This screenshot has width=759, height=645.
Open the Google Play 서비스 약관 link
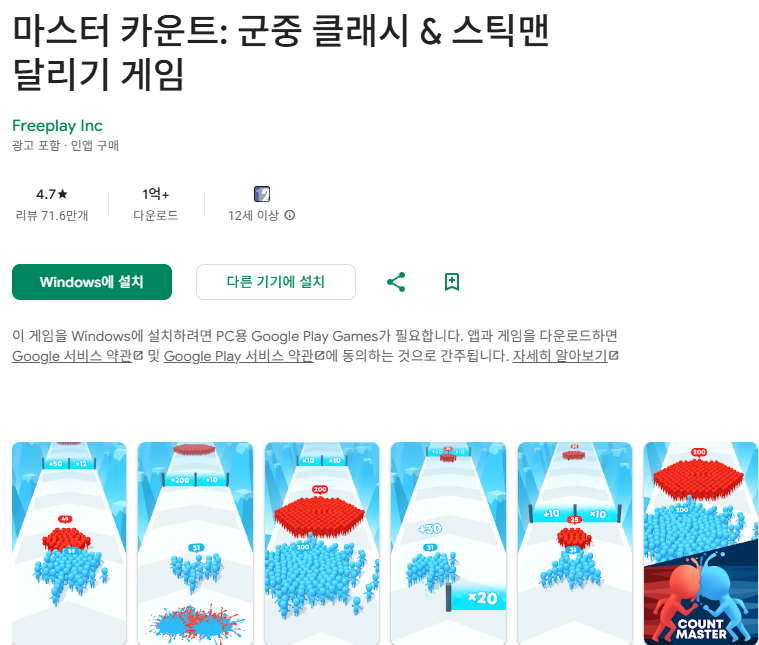(x=239, y=356)
